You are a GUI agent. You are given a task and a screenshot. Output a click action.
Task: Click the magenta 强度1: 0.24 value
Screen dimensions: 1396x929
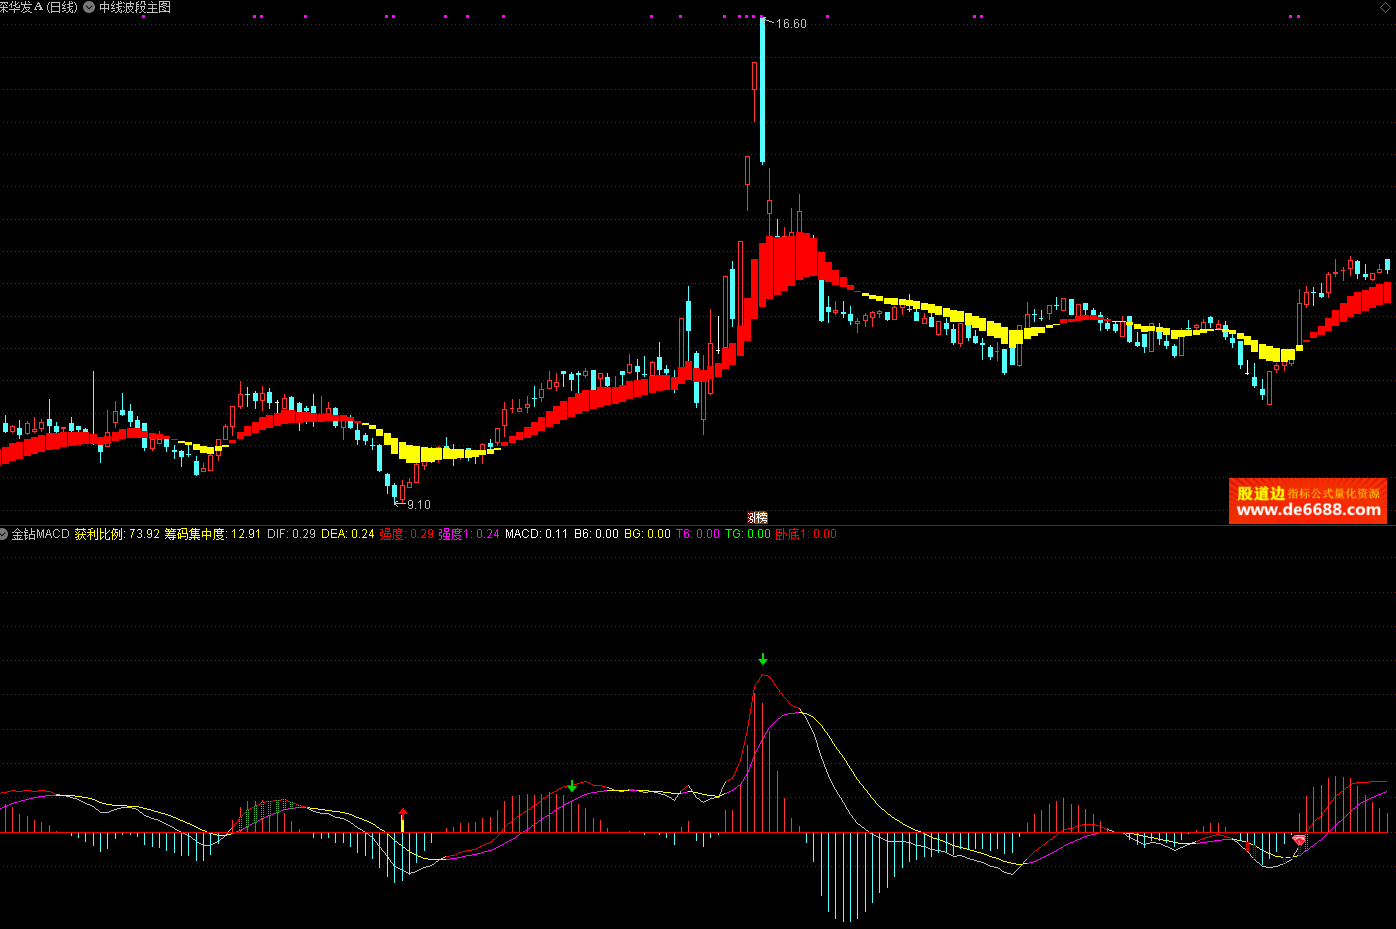click(469, 534)
